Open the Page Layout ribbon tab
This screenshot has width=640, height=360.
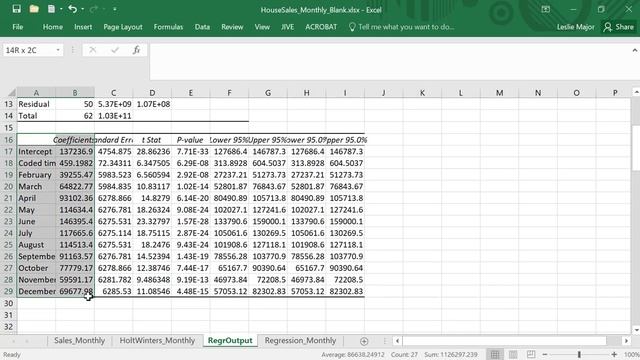pyautogui.click(x=123, y=27)
